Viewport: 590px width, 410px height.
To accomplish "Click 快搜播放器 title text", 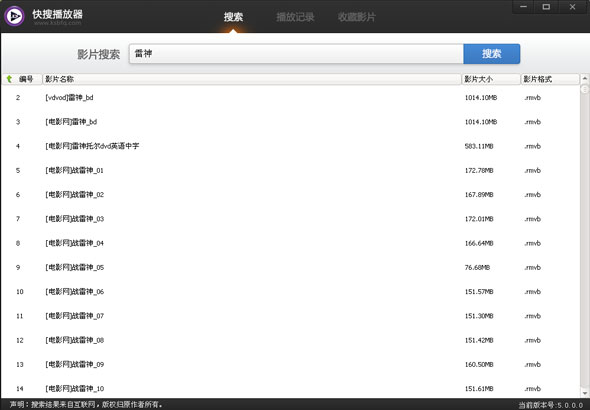I will click(x=57, y=14).
